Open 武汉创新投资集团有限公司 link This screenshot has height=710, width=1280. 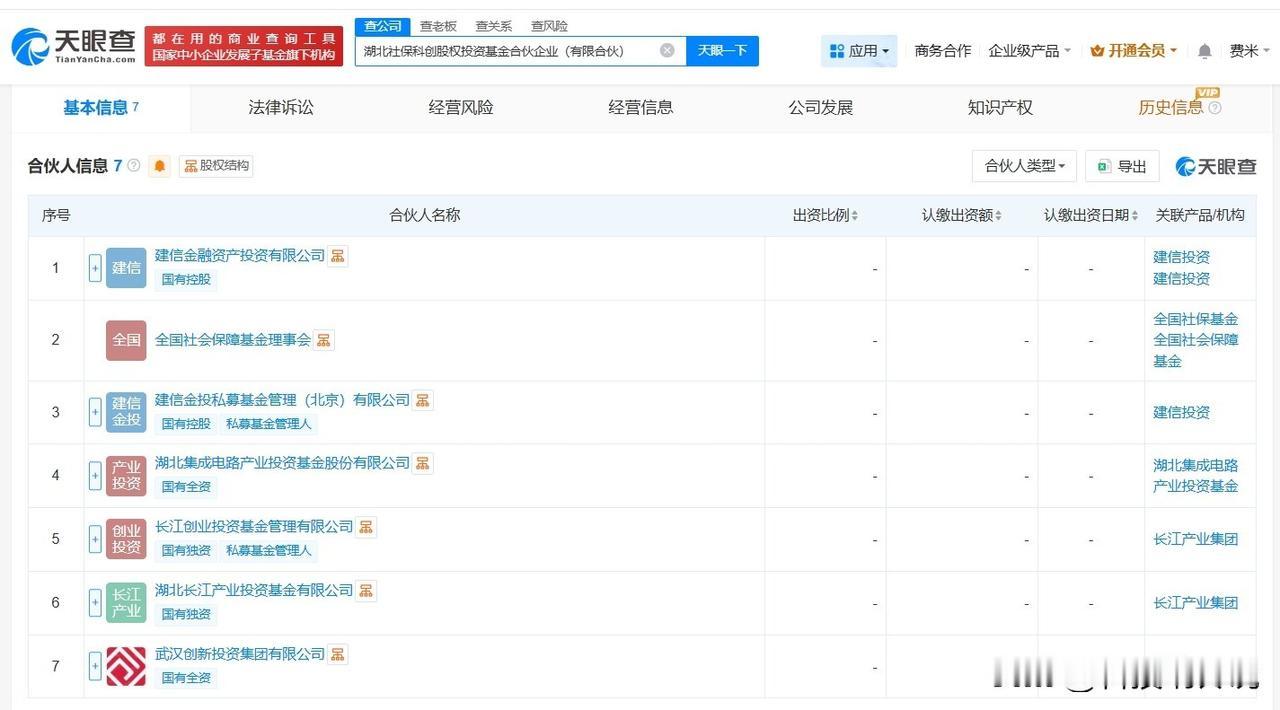tap(240, 654)
